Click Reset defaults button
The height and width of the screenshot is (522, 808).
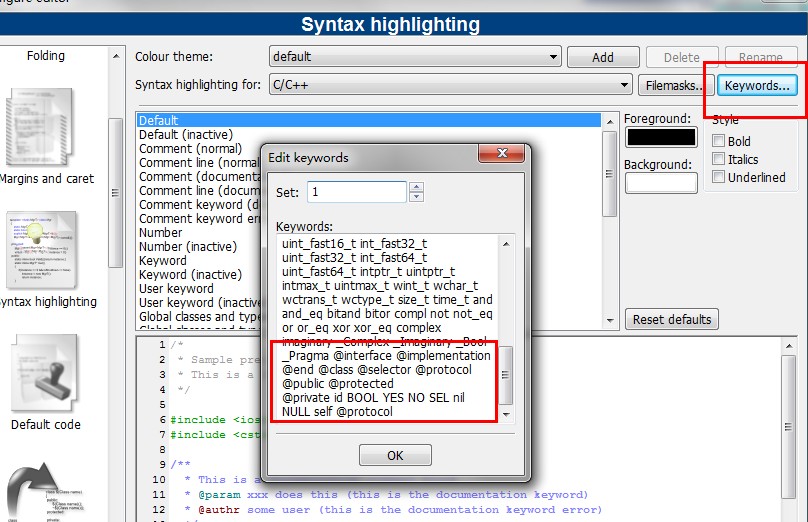click(x=672, y=319)
